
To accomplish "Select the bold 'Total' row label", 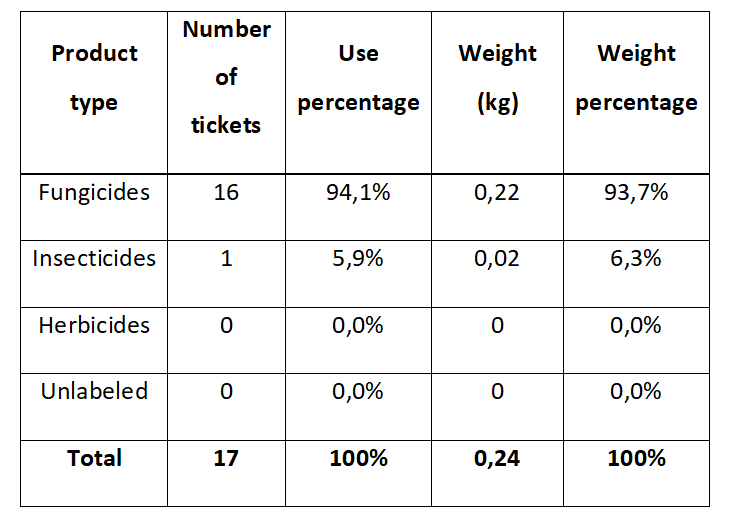I will pyautogui.click(x=94, y=458).
